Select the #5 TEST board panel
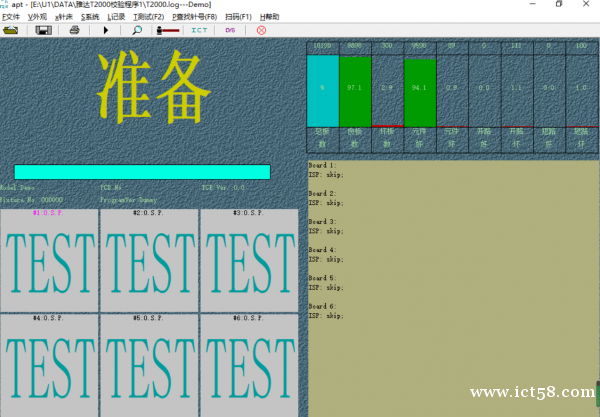600x417 pixels. coord(149,365)
